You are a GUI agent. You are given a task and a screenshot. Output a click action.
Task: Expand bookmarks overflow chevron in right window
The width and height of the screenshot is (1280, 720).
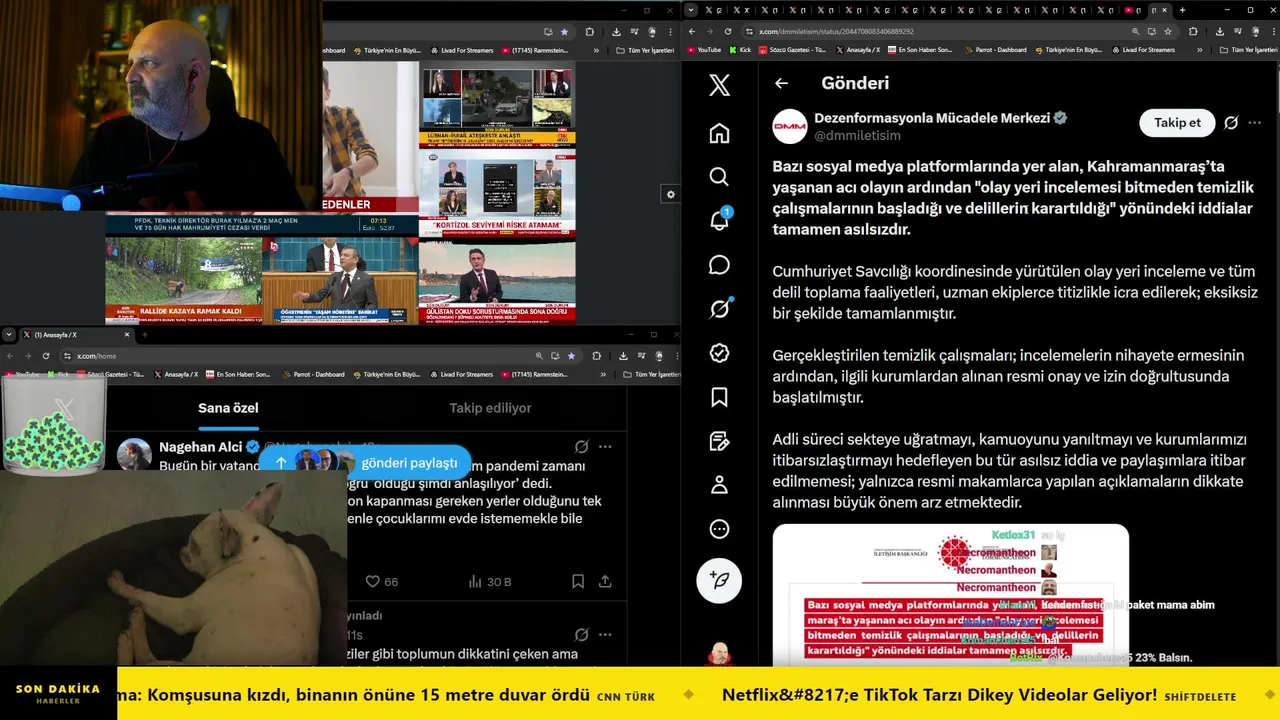pyautogui.click(x=1199, y=50)
